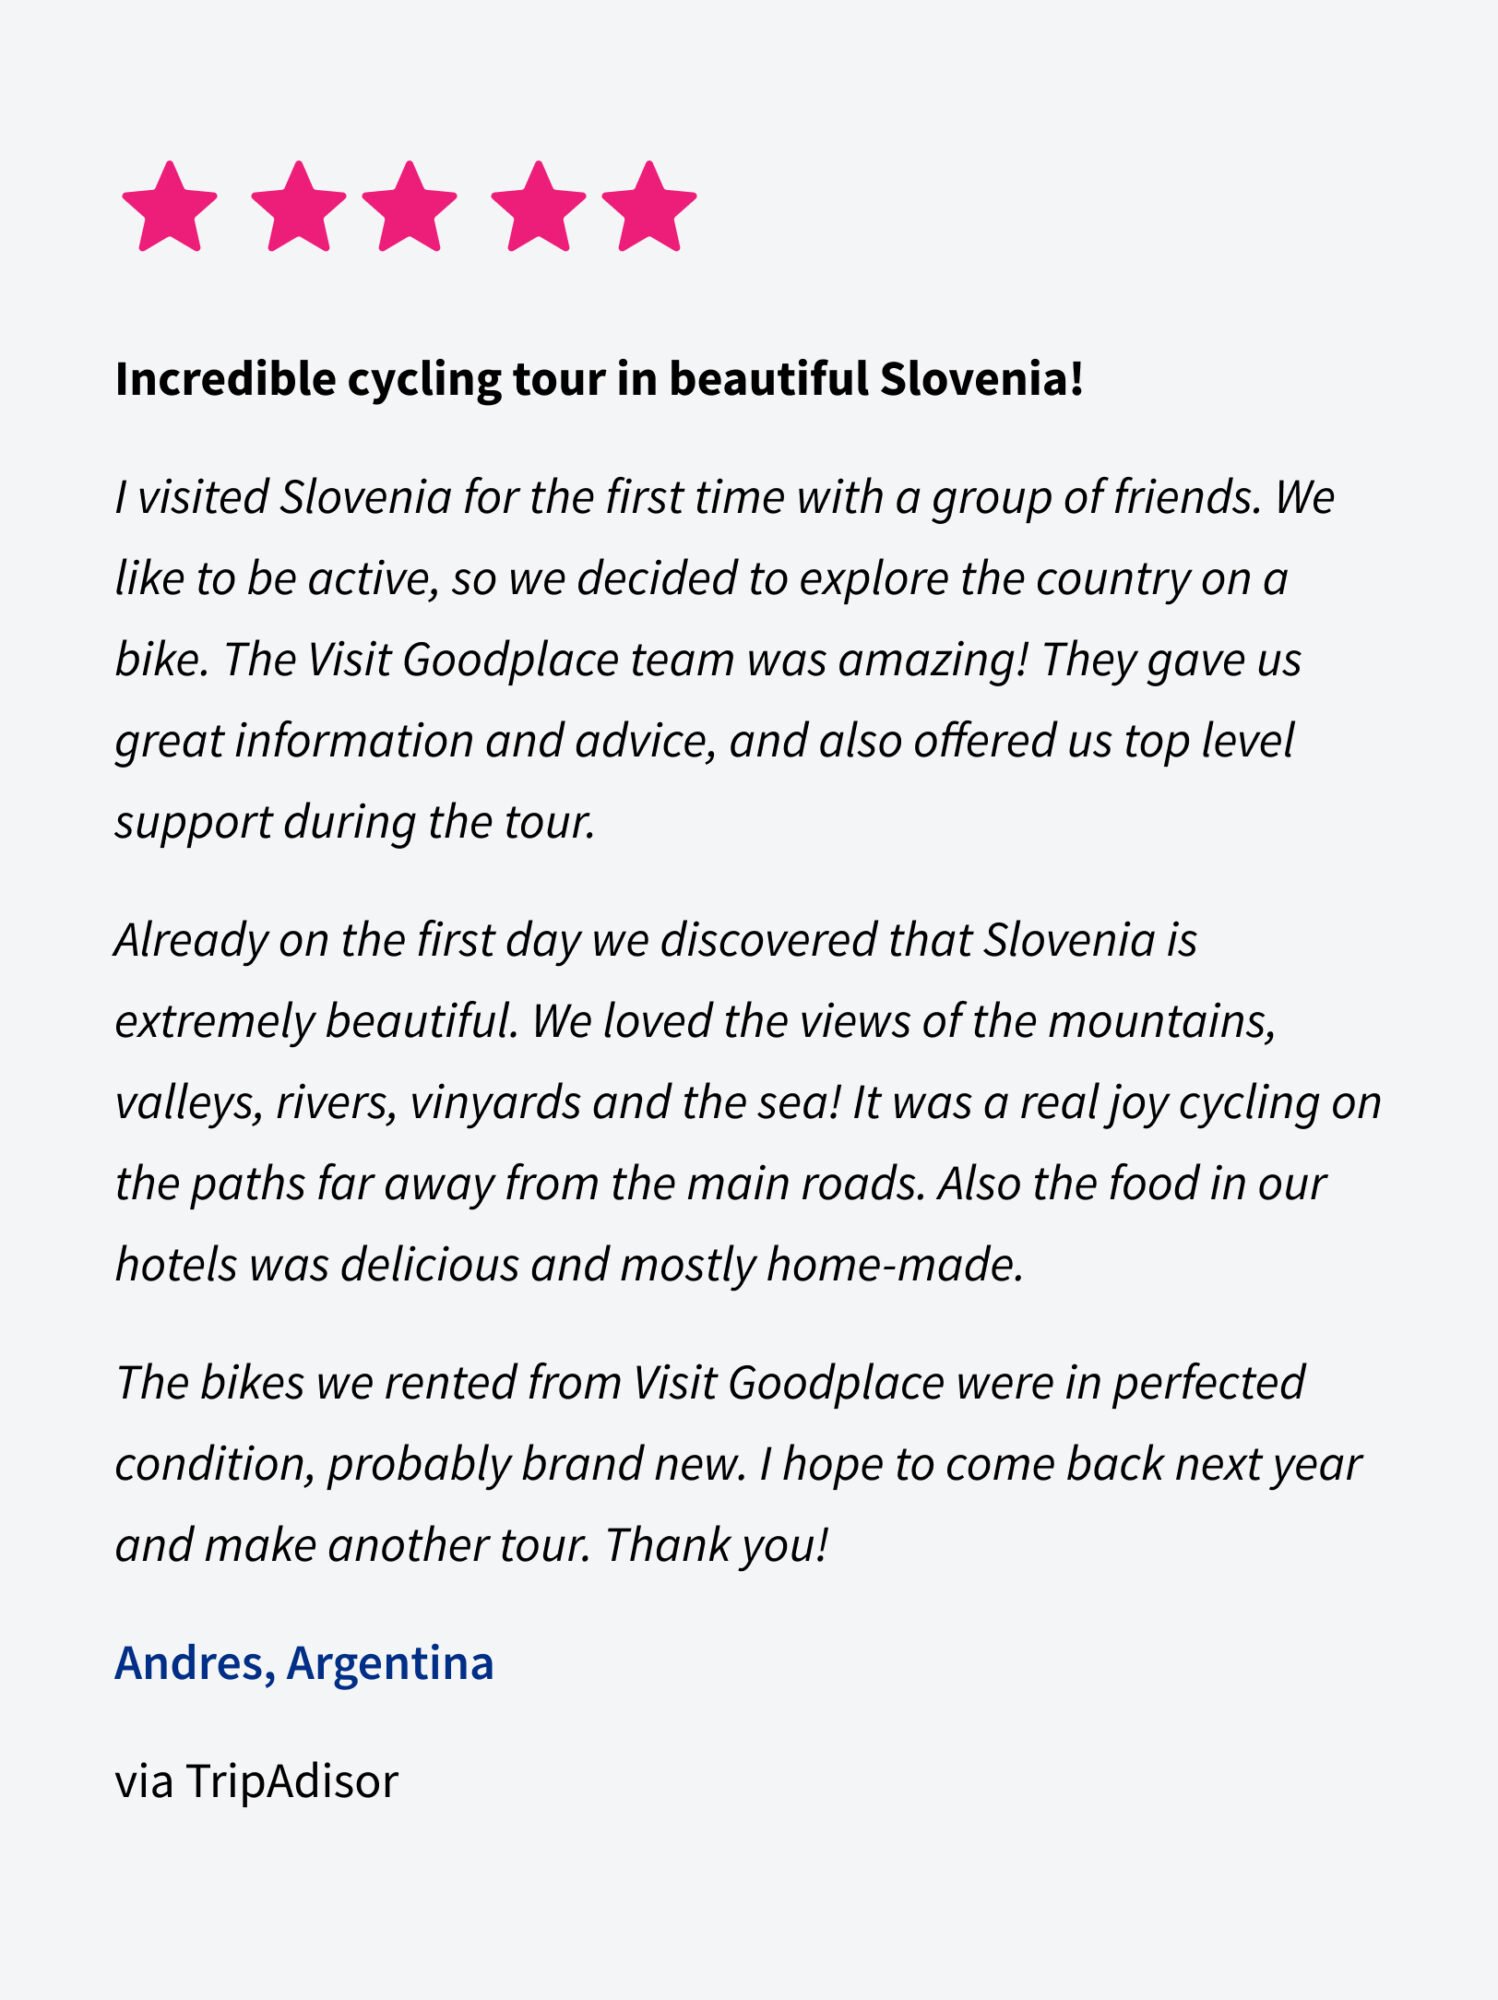
Task: Click the paragraph starting 'The bikes we rented'
Action: click(x=738, y=1464)
